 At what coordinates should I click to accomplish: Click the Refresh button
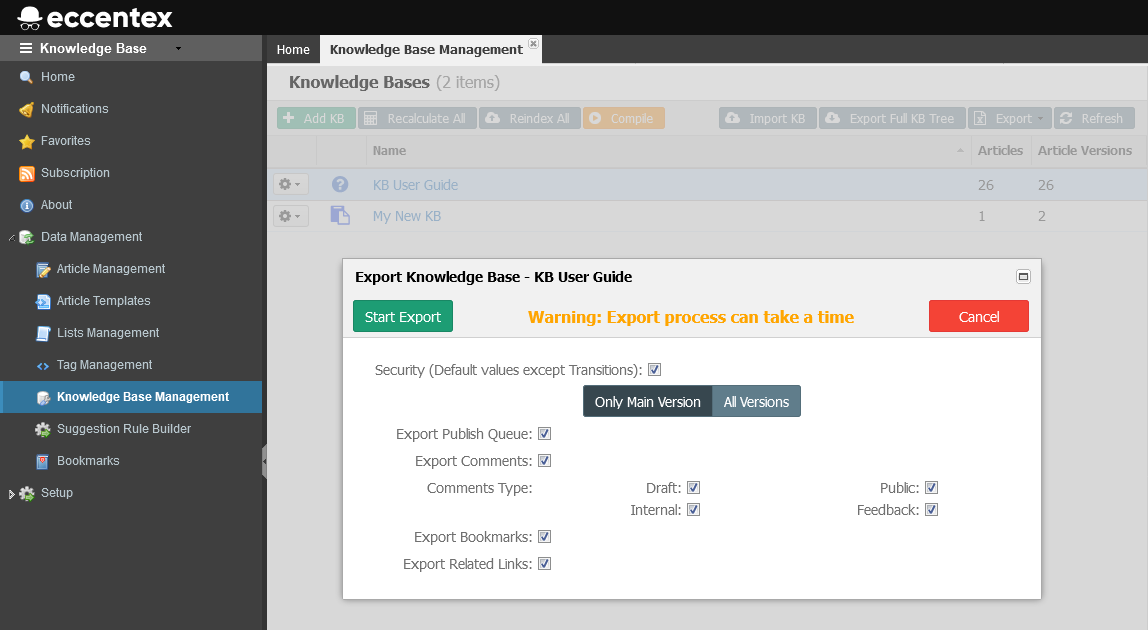tap(1095, 118)
